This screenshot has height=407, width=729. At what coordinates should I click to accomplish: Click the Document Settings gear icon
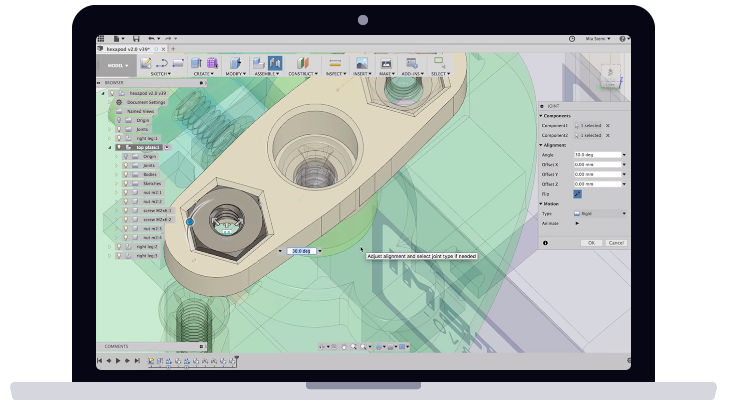119,102
